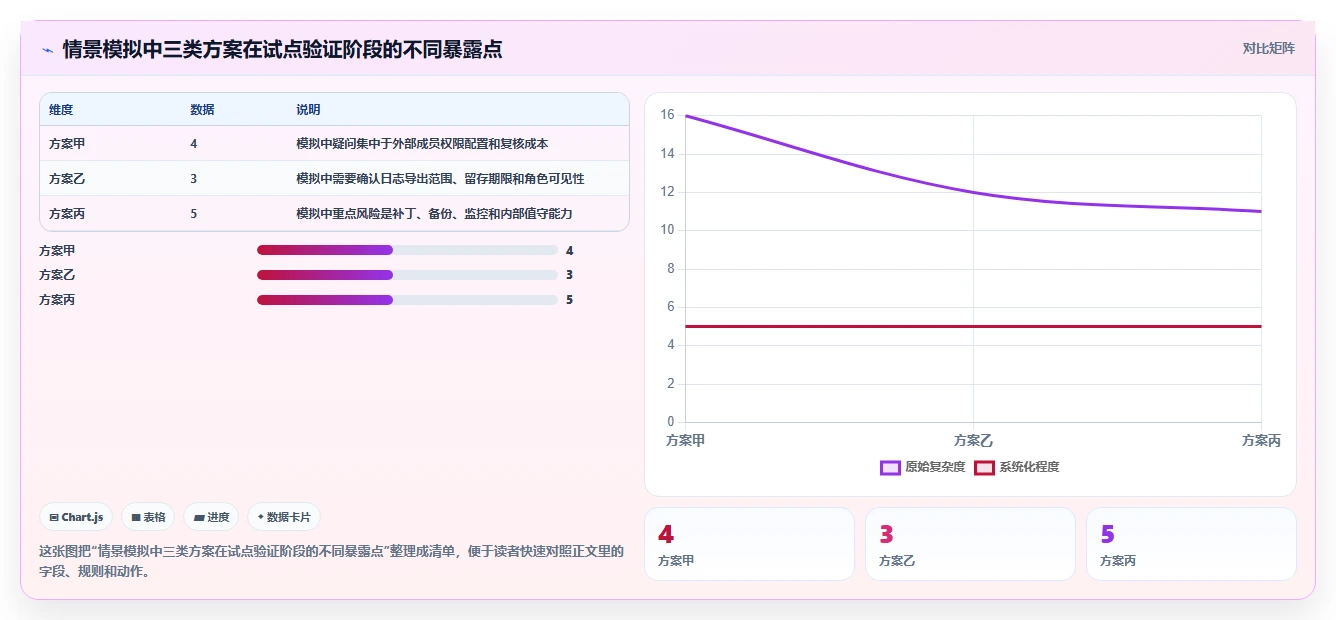Click the 方案乙 progress bar

pos(407,275)
